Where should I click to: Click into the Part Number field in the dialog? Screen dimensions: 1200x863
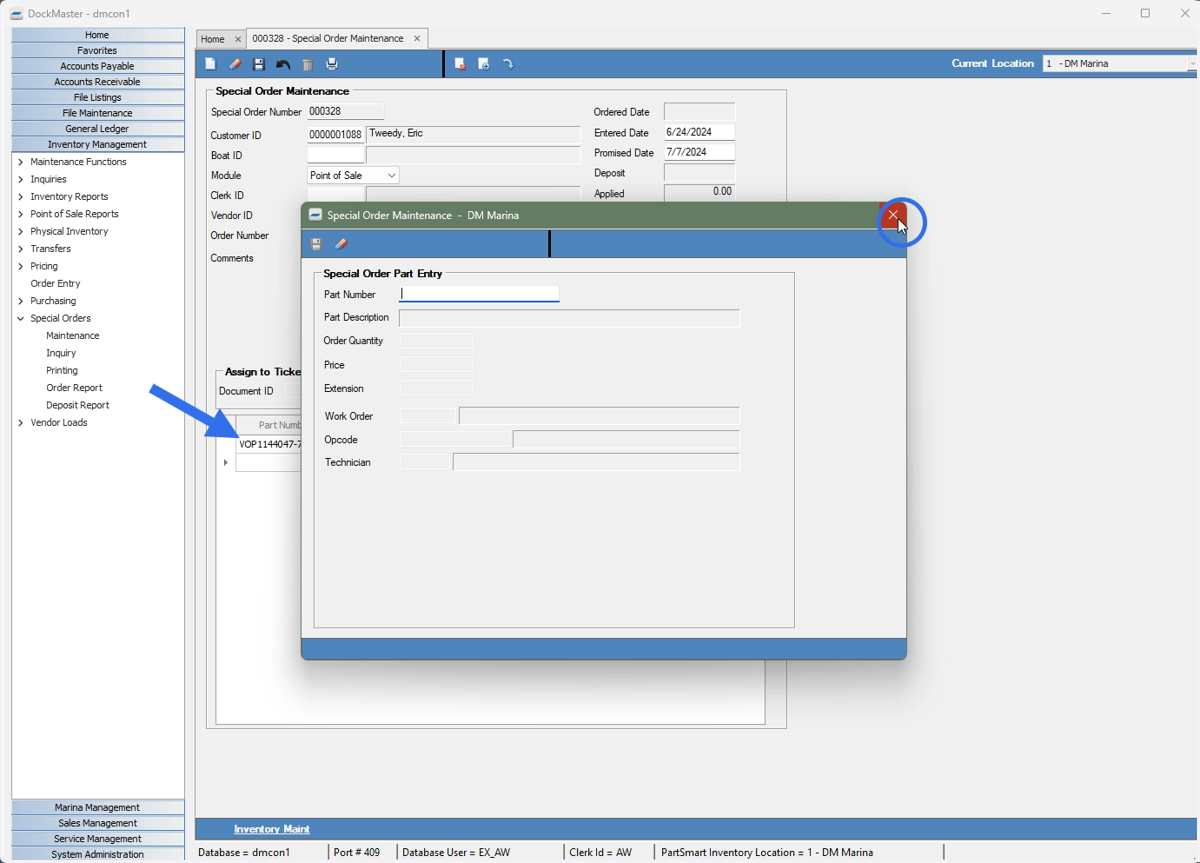(479, 294)
